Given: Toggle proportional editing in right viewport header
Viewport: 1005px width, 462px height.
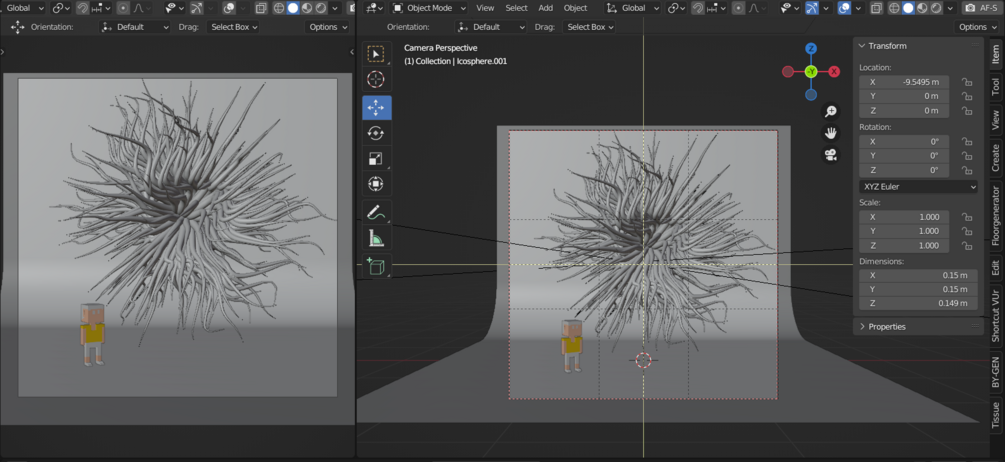Looking at the screenshot, I should coord(738,8).
